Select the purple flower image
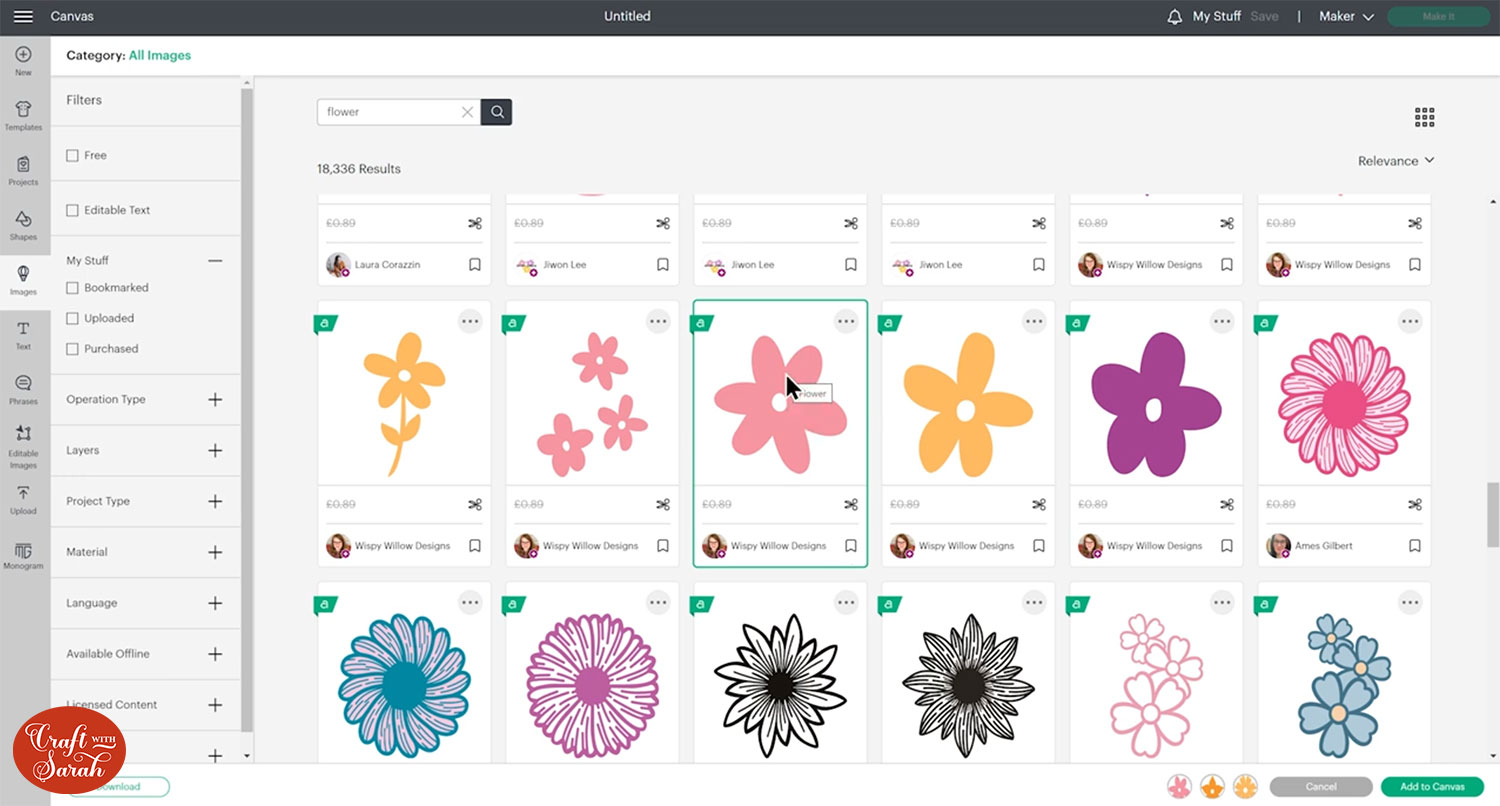1500x806 pixels. (1156, 403)
